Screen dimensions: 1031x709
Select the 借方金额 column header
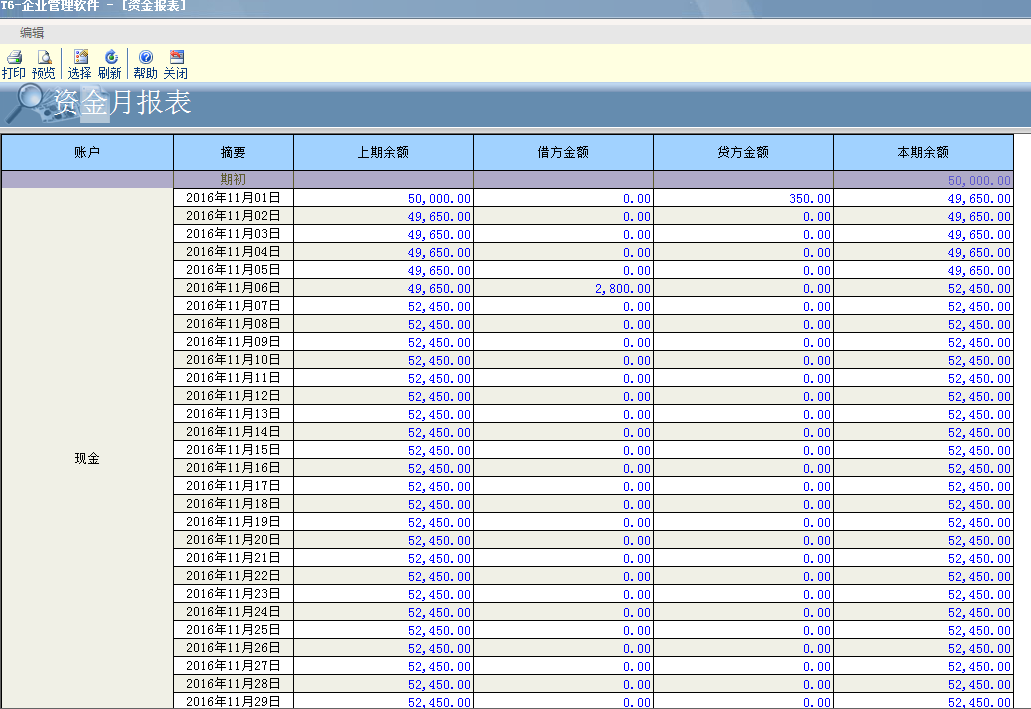pyautogui.click(x=563, y=153)
